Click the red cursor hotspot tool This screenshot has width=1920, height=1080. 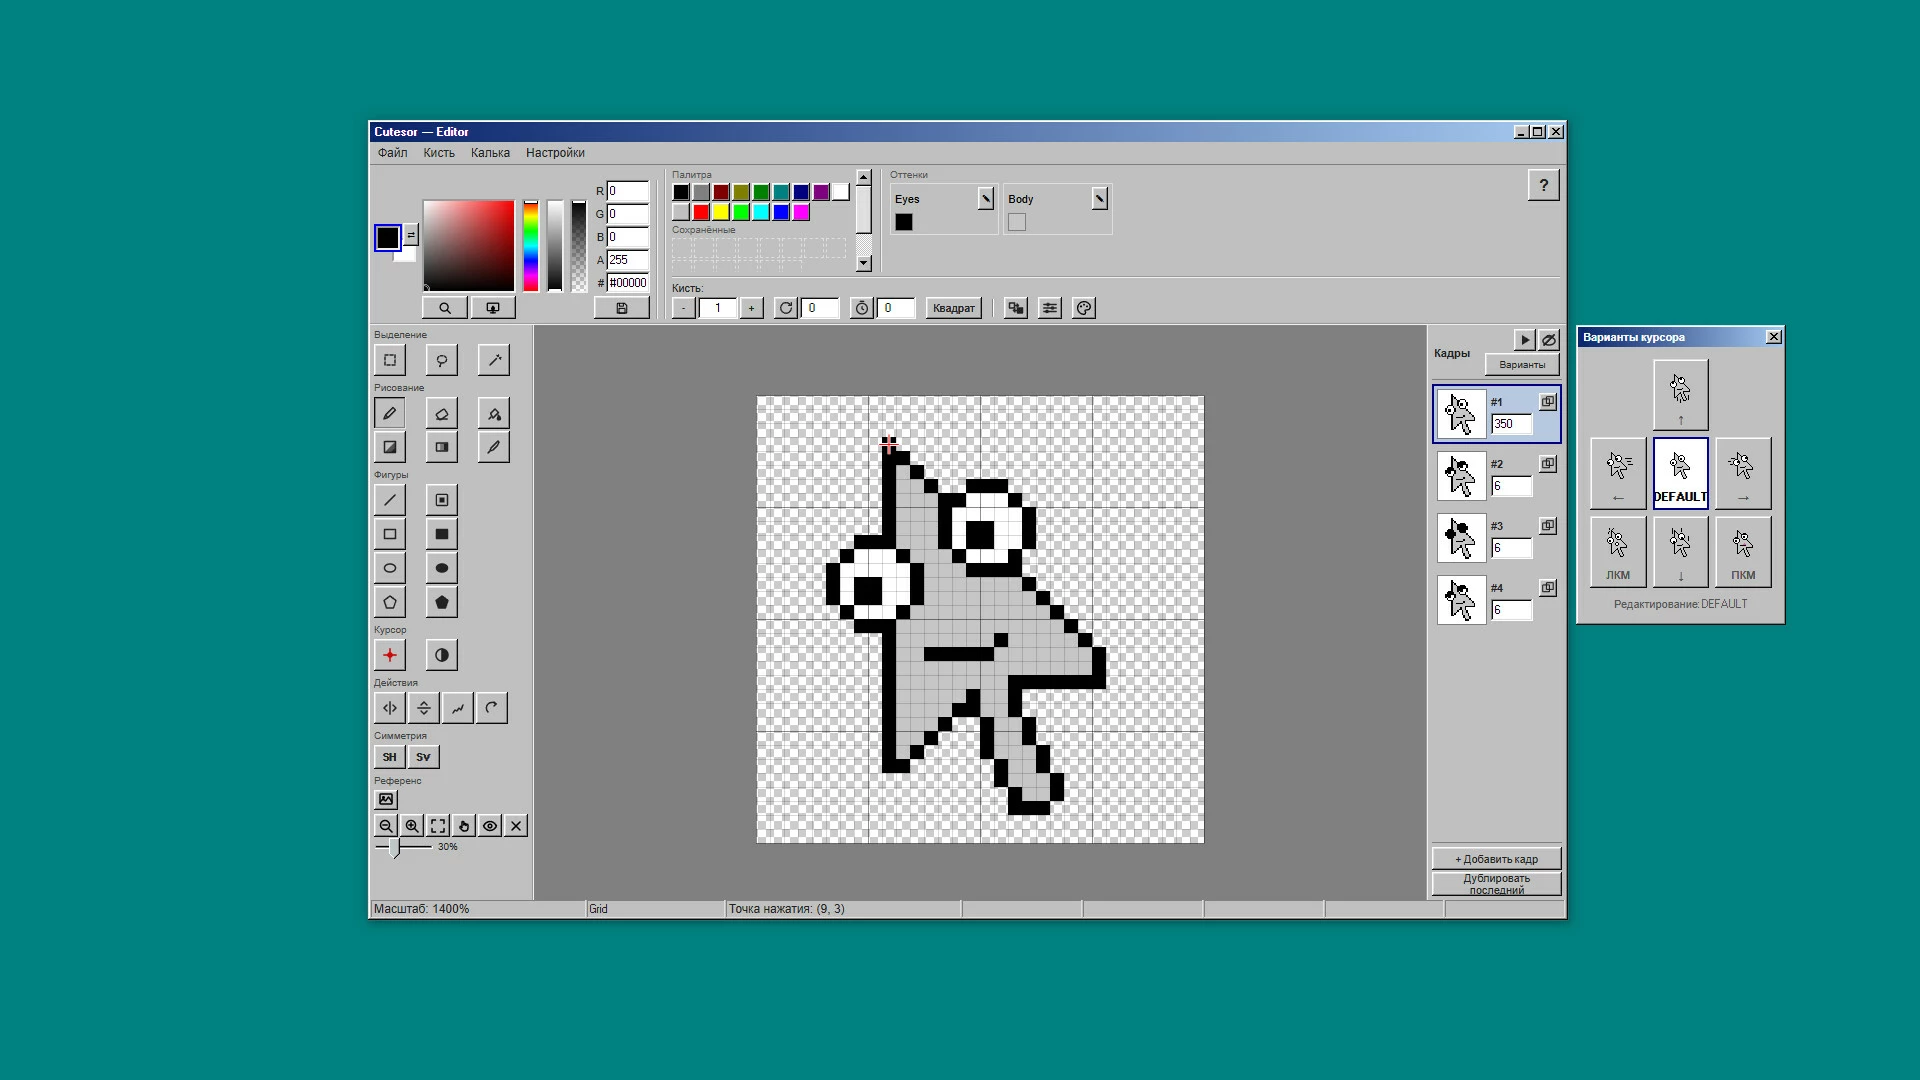point(390,655)
